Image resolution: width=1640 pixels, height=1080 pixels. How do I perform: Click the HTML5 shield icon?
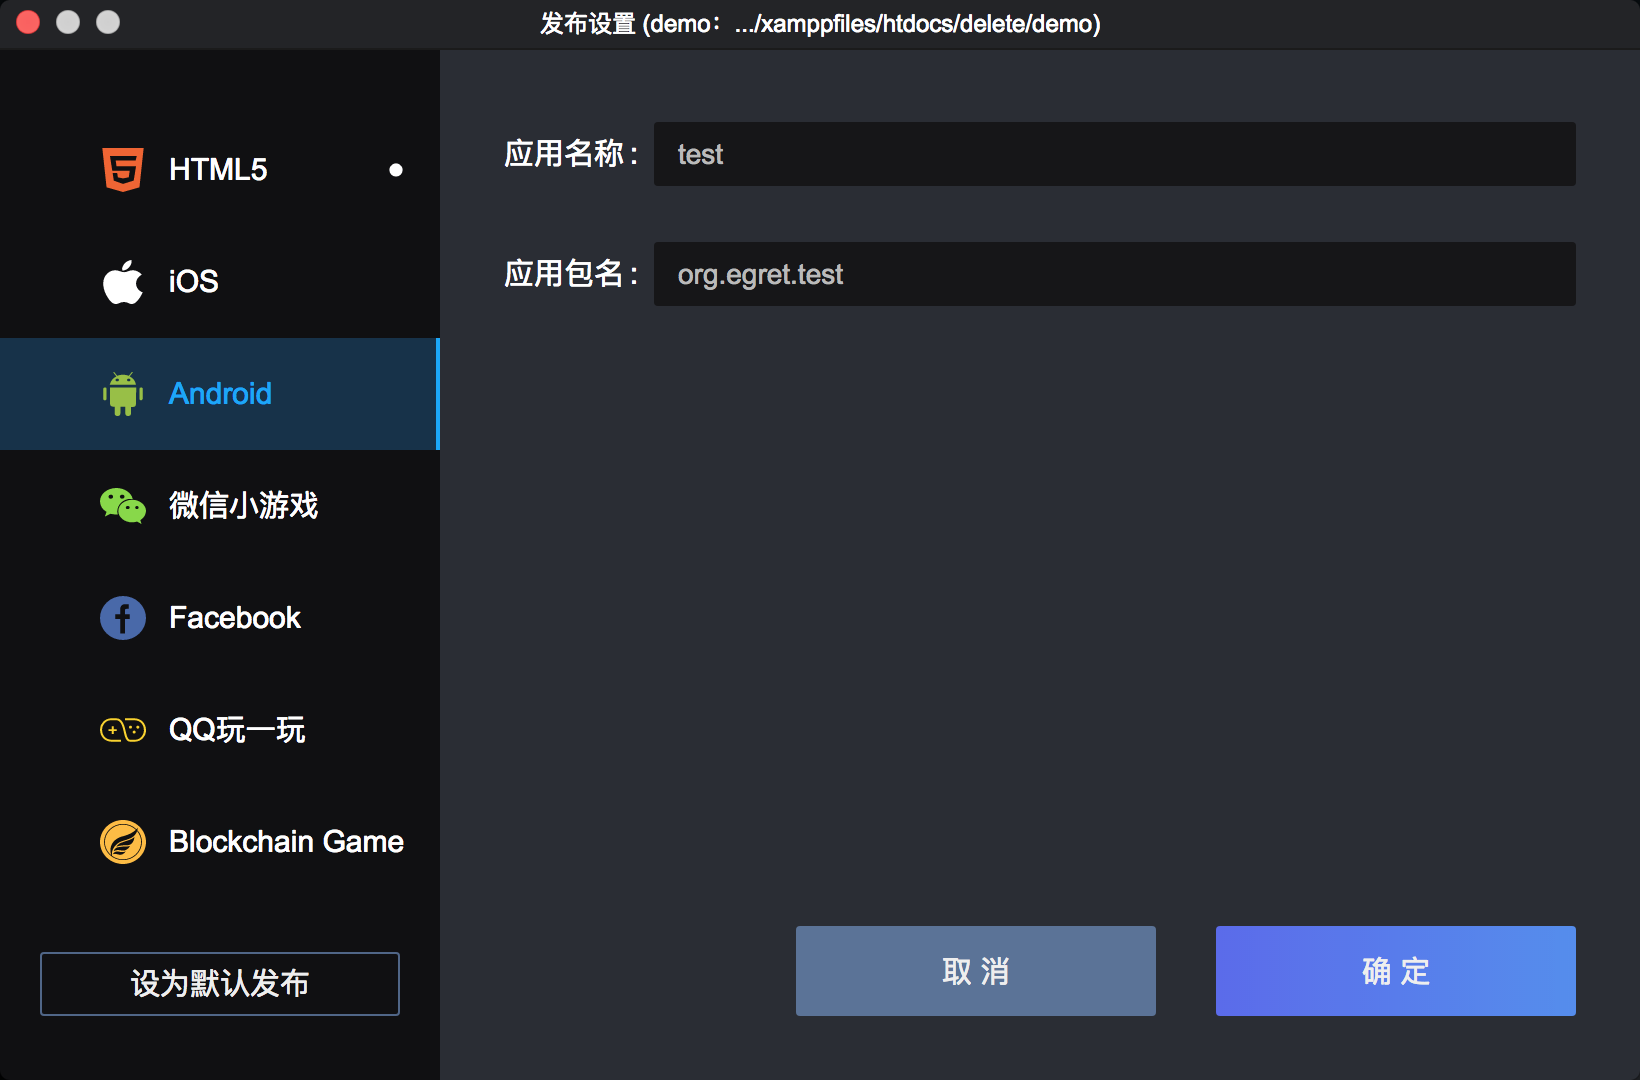point(123,170)
